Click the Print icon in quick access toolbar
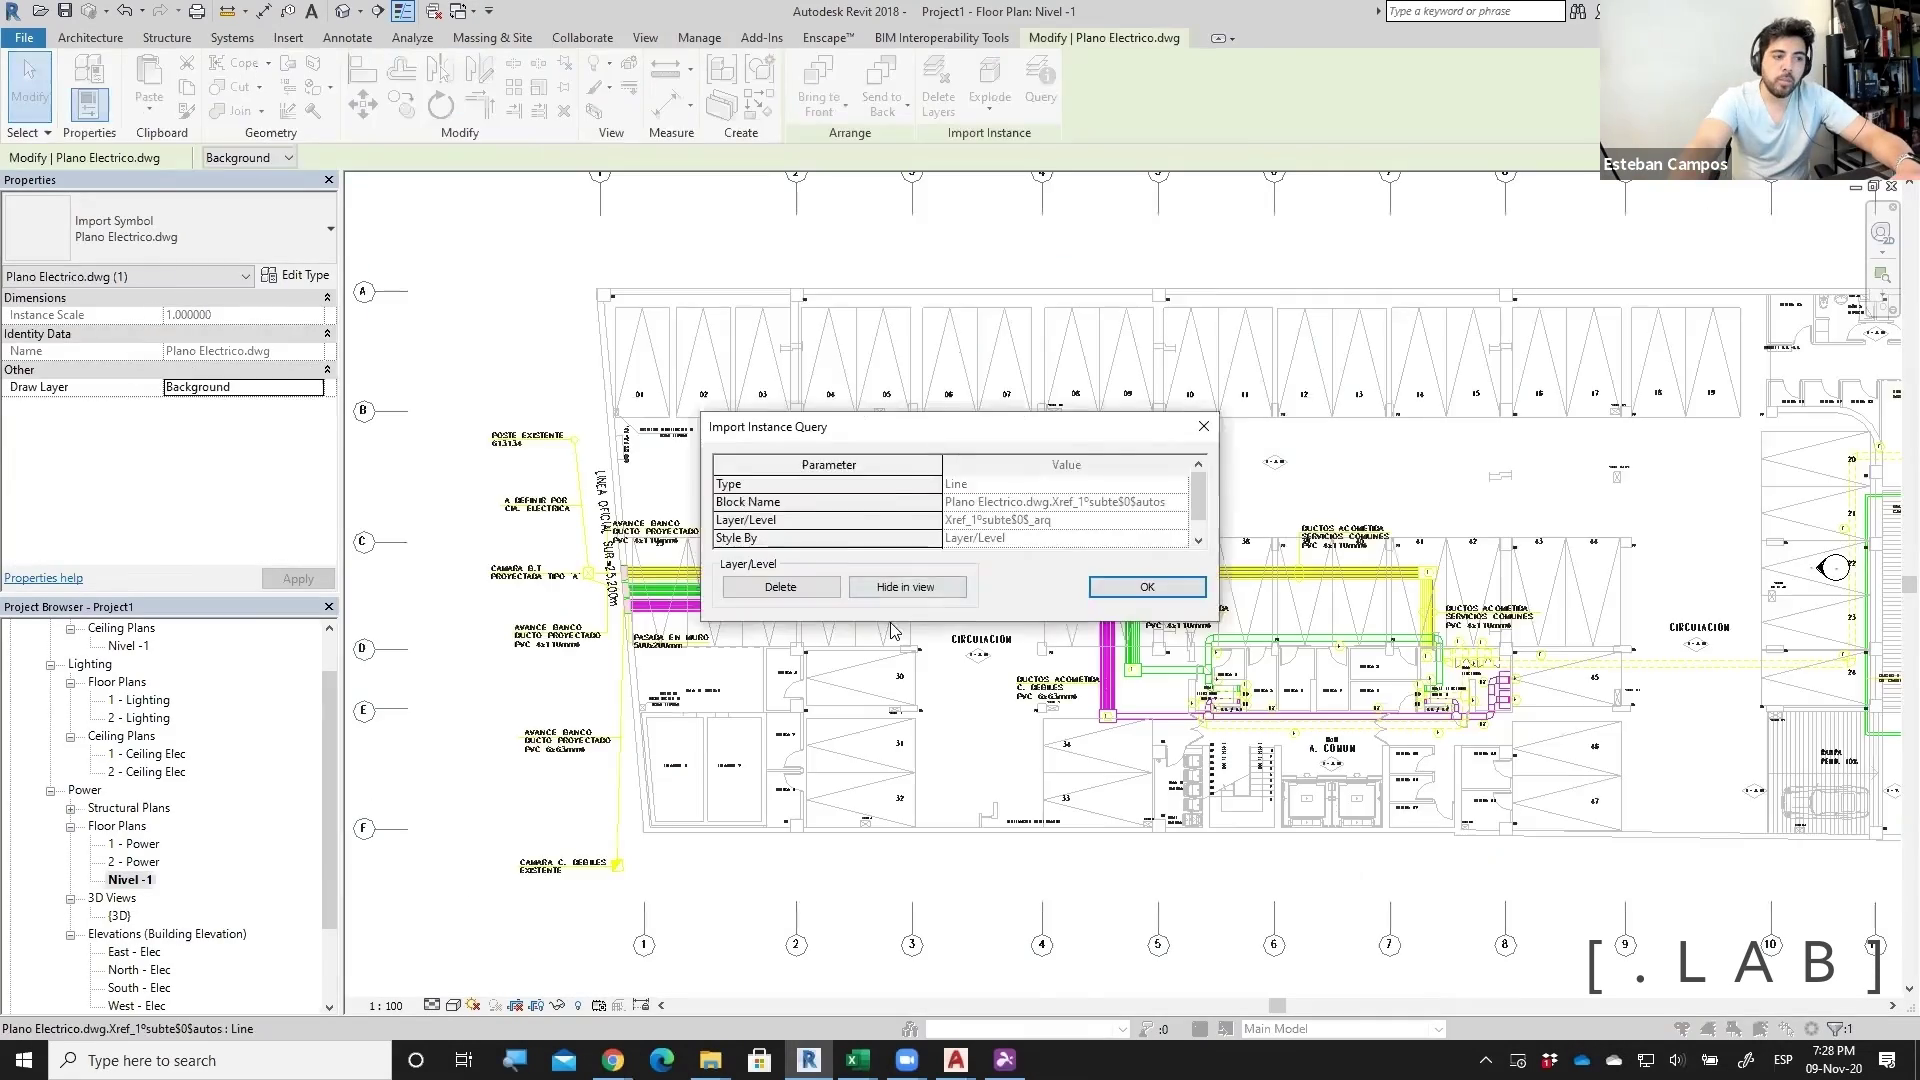 pyautogui.click(x=197, y=11)
